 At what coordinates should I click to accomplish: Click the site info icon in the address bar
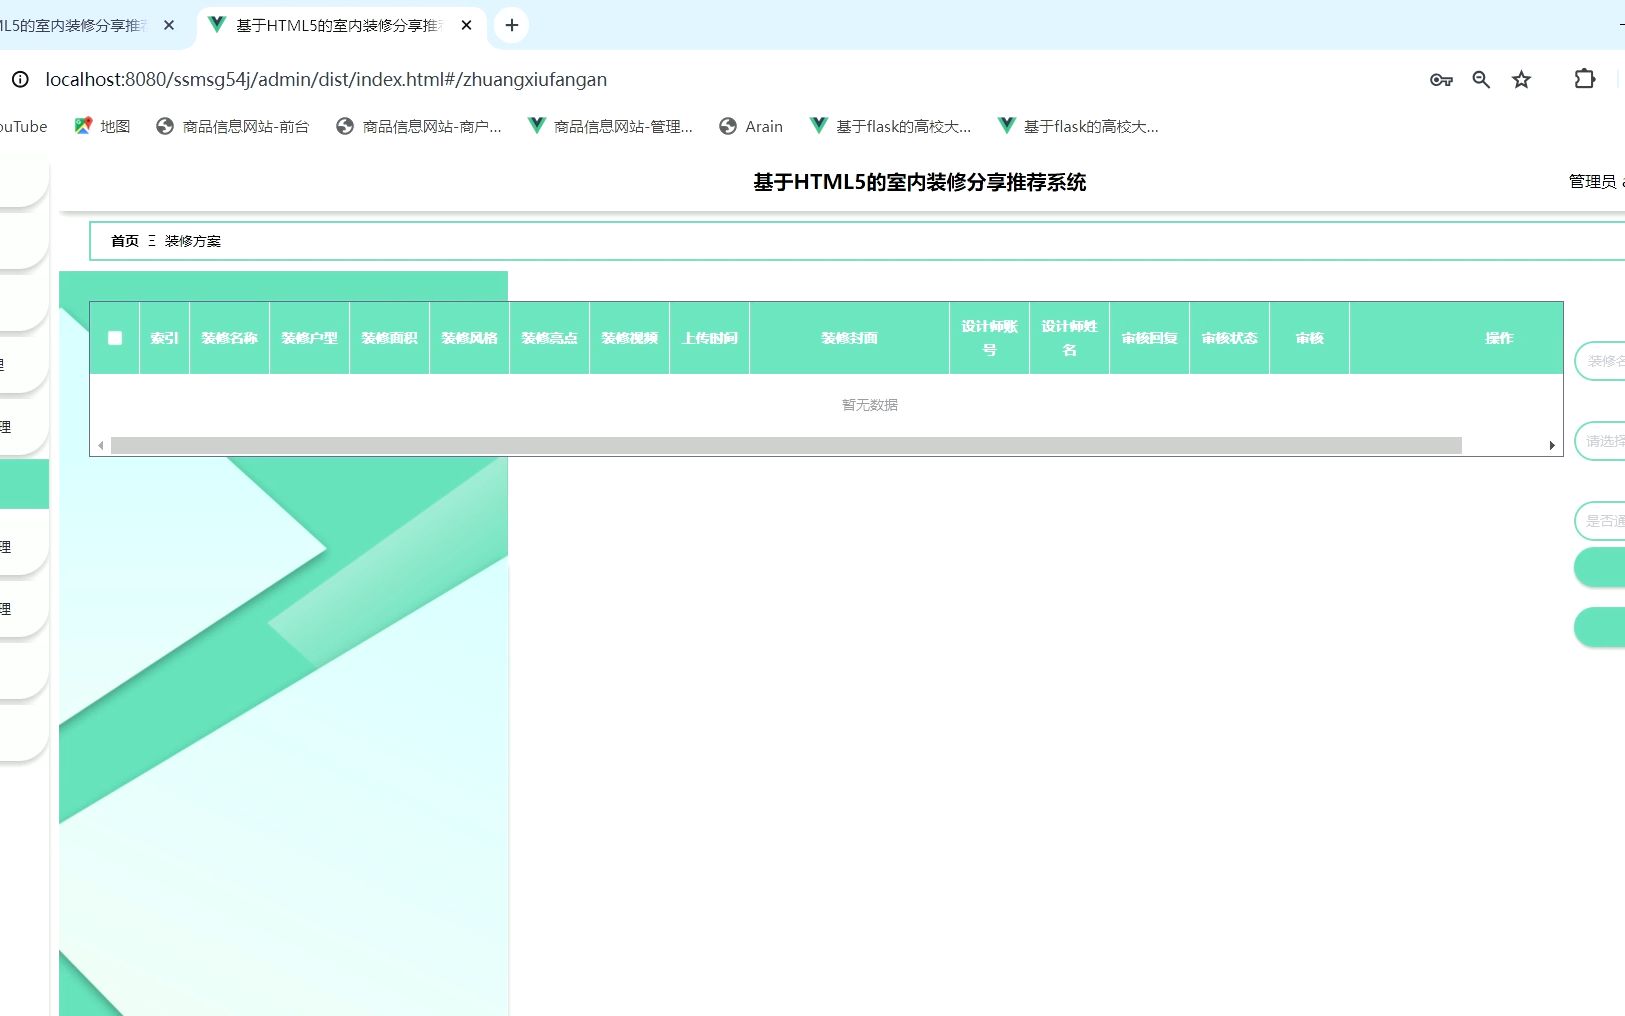(x=22, y=79)
